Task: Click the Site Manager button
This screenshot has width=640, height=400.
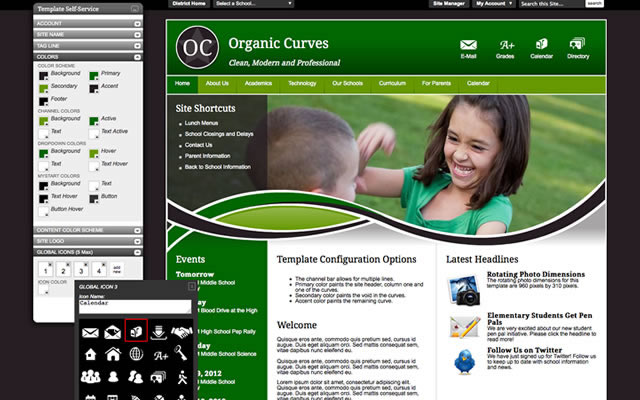Action: [449, 4]
